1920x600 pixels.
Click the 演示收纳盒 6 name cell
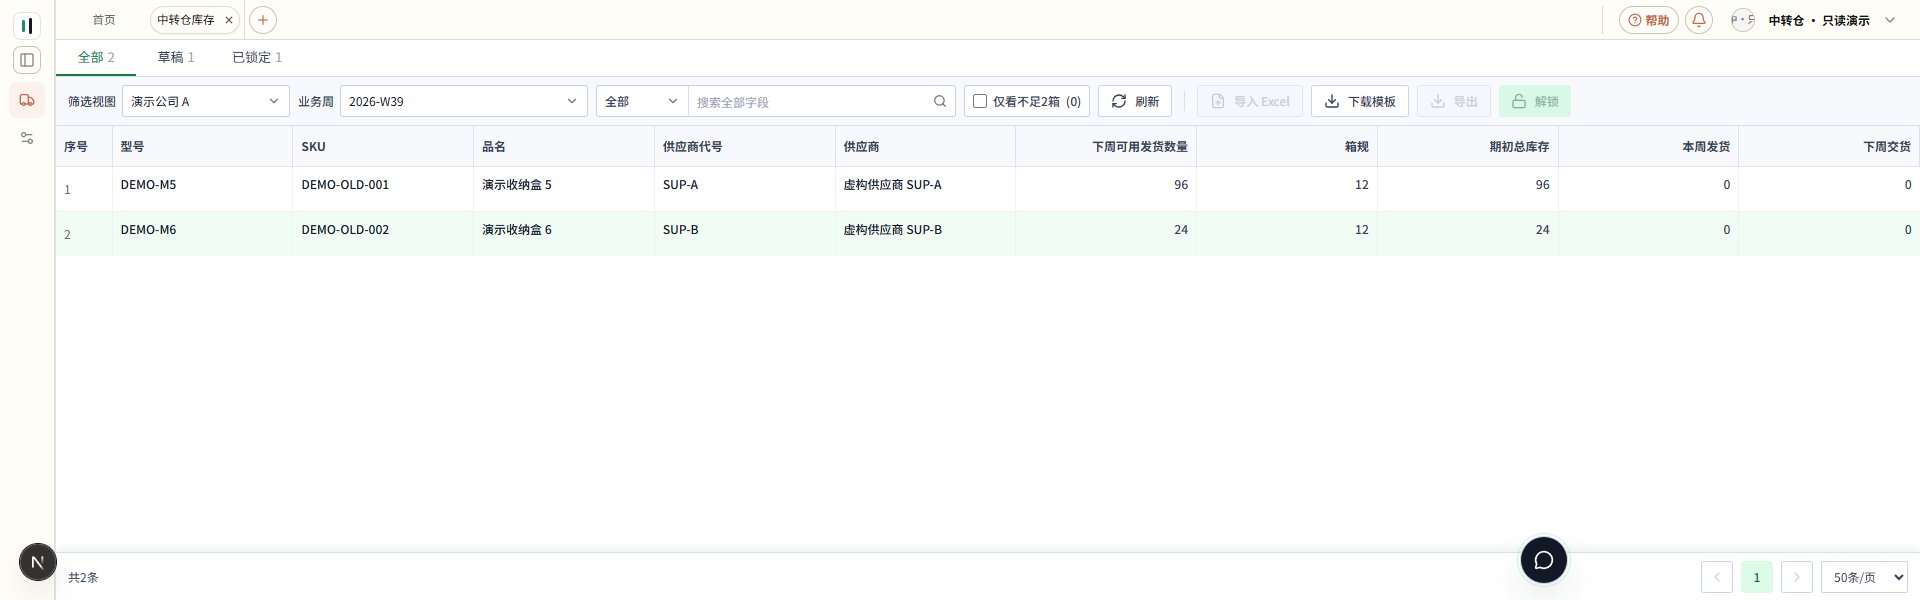(564, 233)
